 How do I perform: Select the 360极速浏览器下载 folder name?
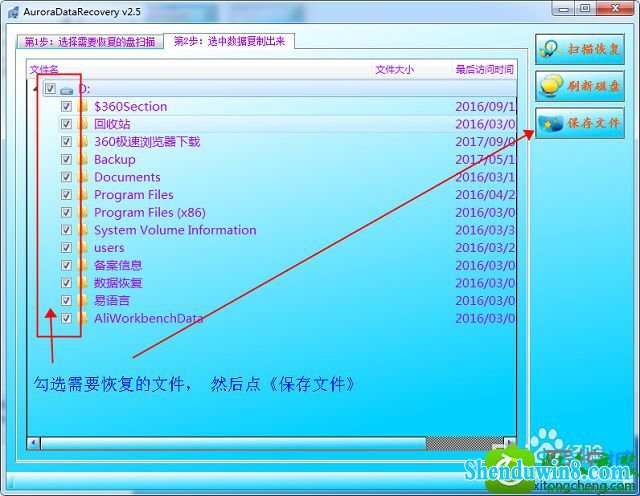[147, 142]
